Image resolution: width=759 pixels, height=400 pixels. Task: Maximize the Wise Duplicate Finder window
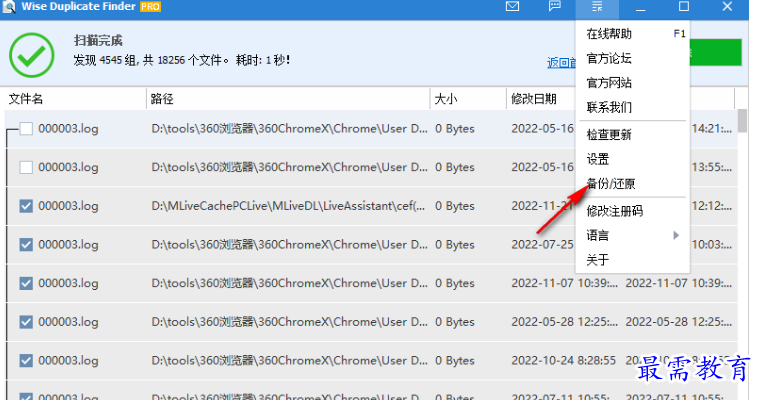tap(683, 6)
